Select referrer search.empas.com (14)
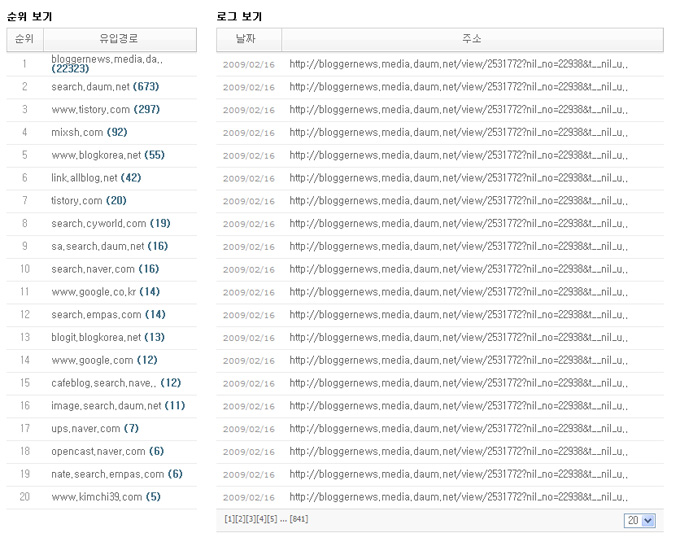Viewport: 680px width, 555px height. (108, 315)
